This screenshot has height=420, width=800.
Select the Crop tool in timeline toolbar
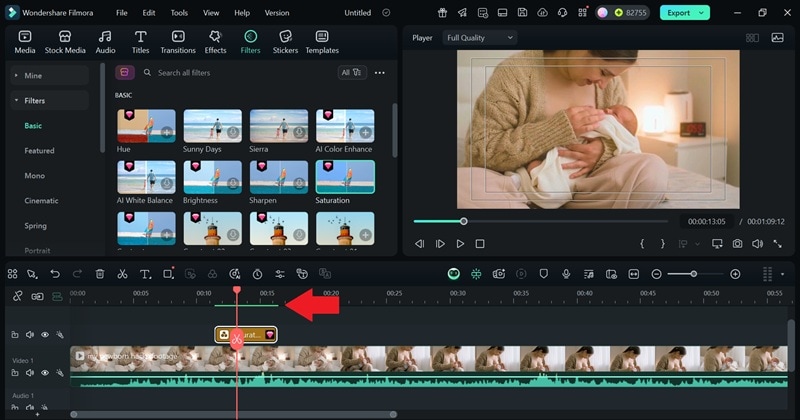click(x=168, y=274)
